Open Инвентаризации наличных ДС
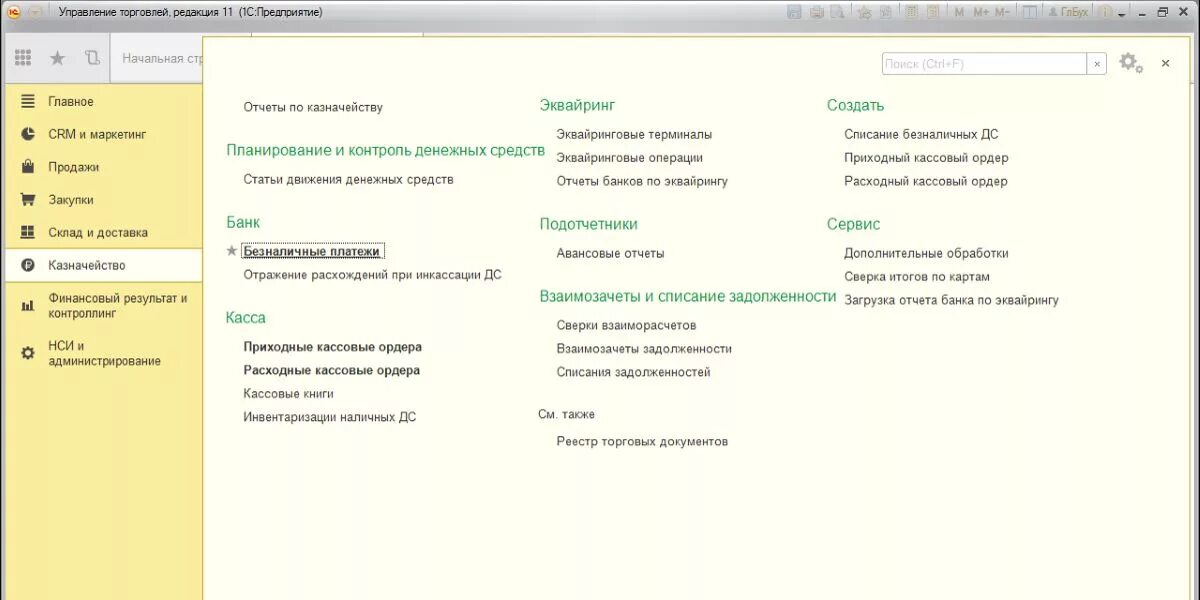Image resolution: width=1200 pixels, height=600 pixels. (329, 418)
